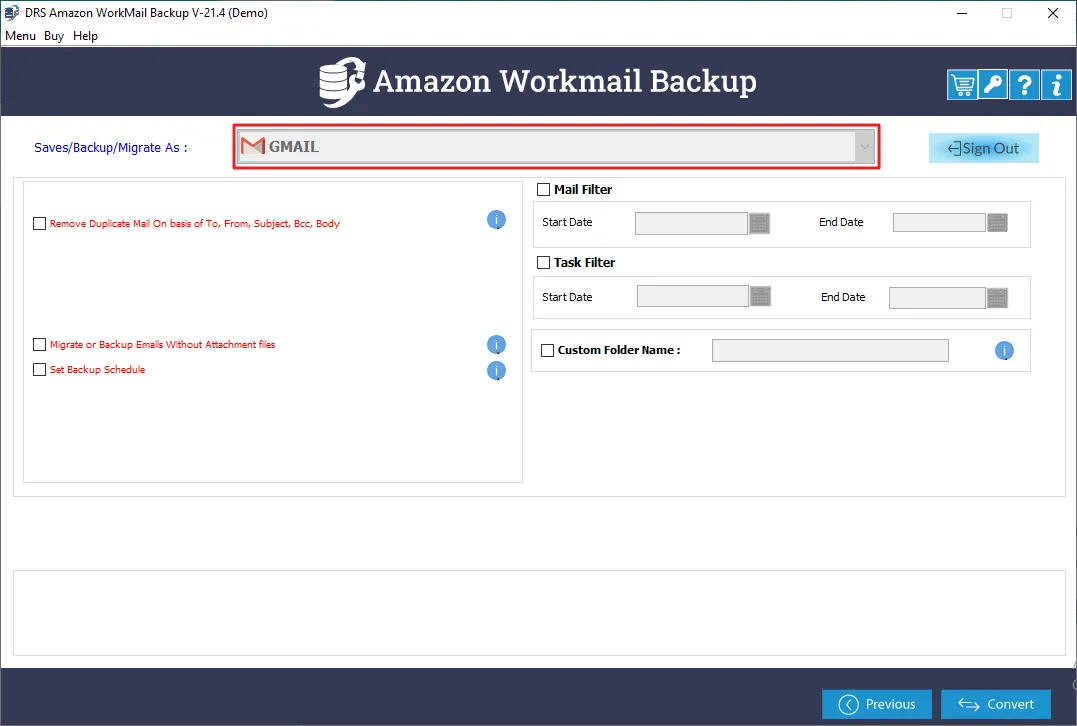Click the Sign Out button
The width and height of the screenshot is (1077, 726).
pos(984,148)
